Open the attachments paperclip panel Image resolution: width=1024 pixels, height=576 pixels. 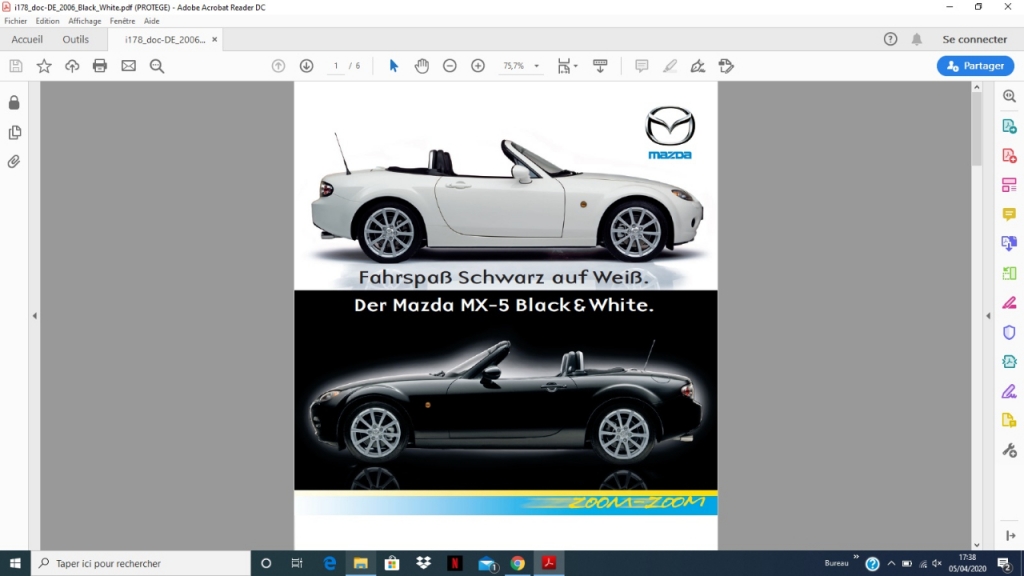14,161
